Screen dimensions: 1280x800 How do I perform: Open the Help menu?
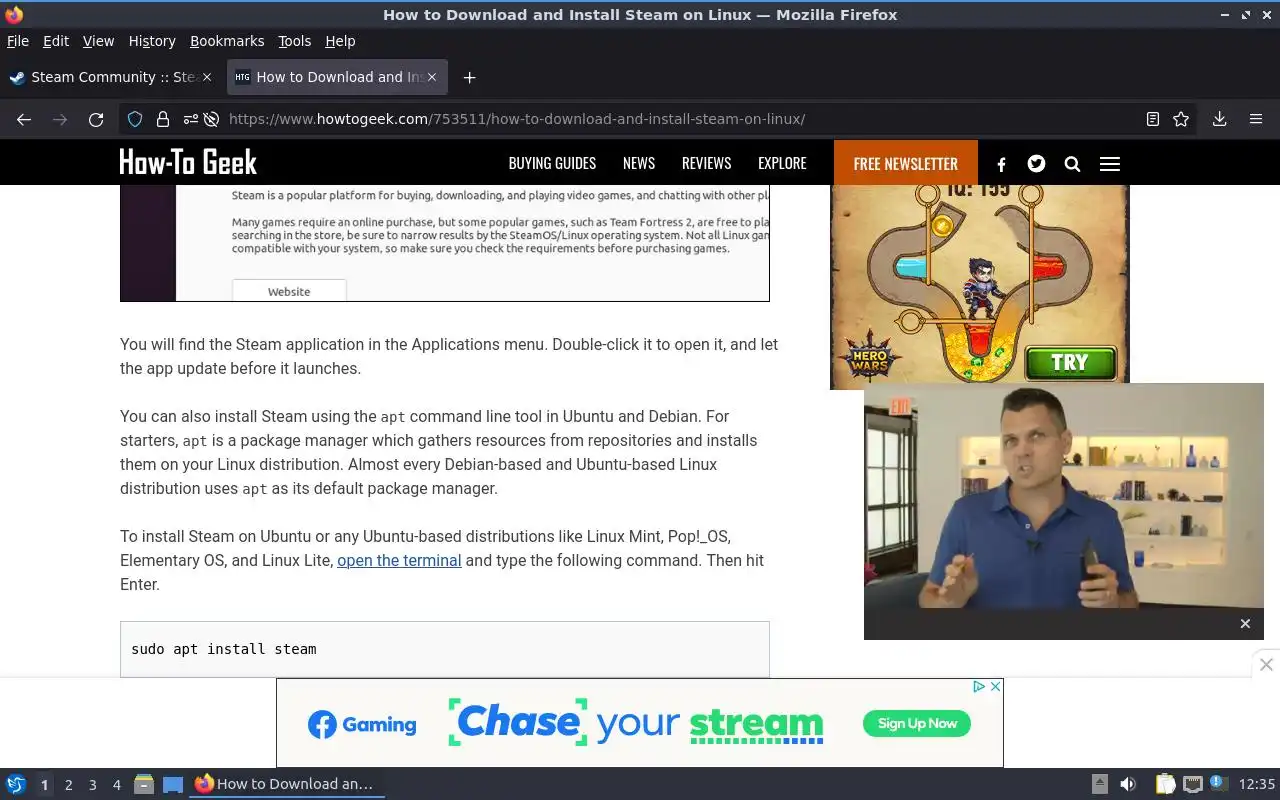click(340, 41)
